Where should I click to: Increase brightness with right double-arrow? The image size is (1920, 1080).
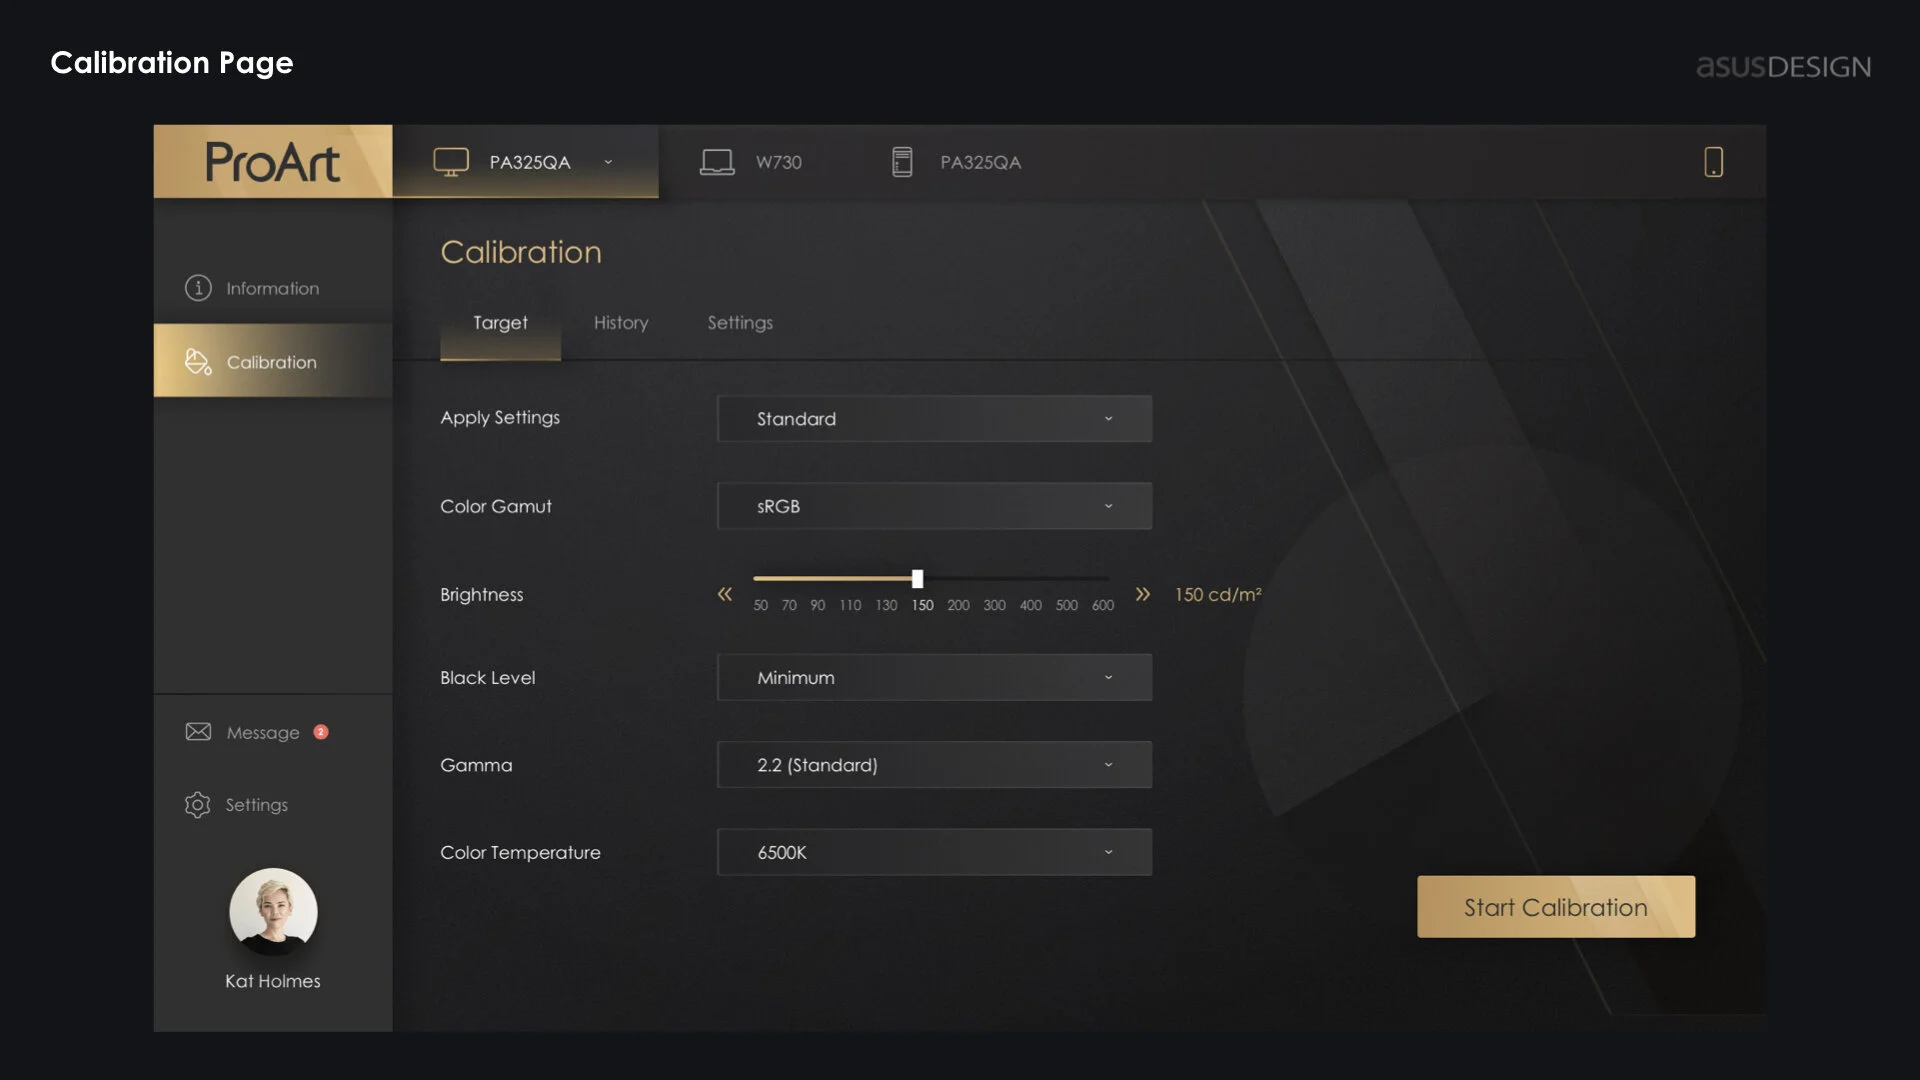coord(1142,594)
